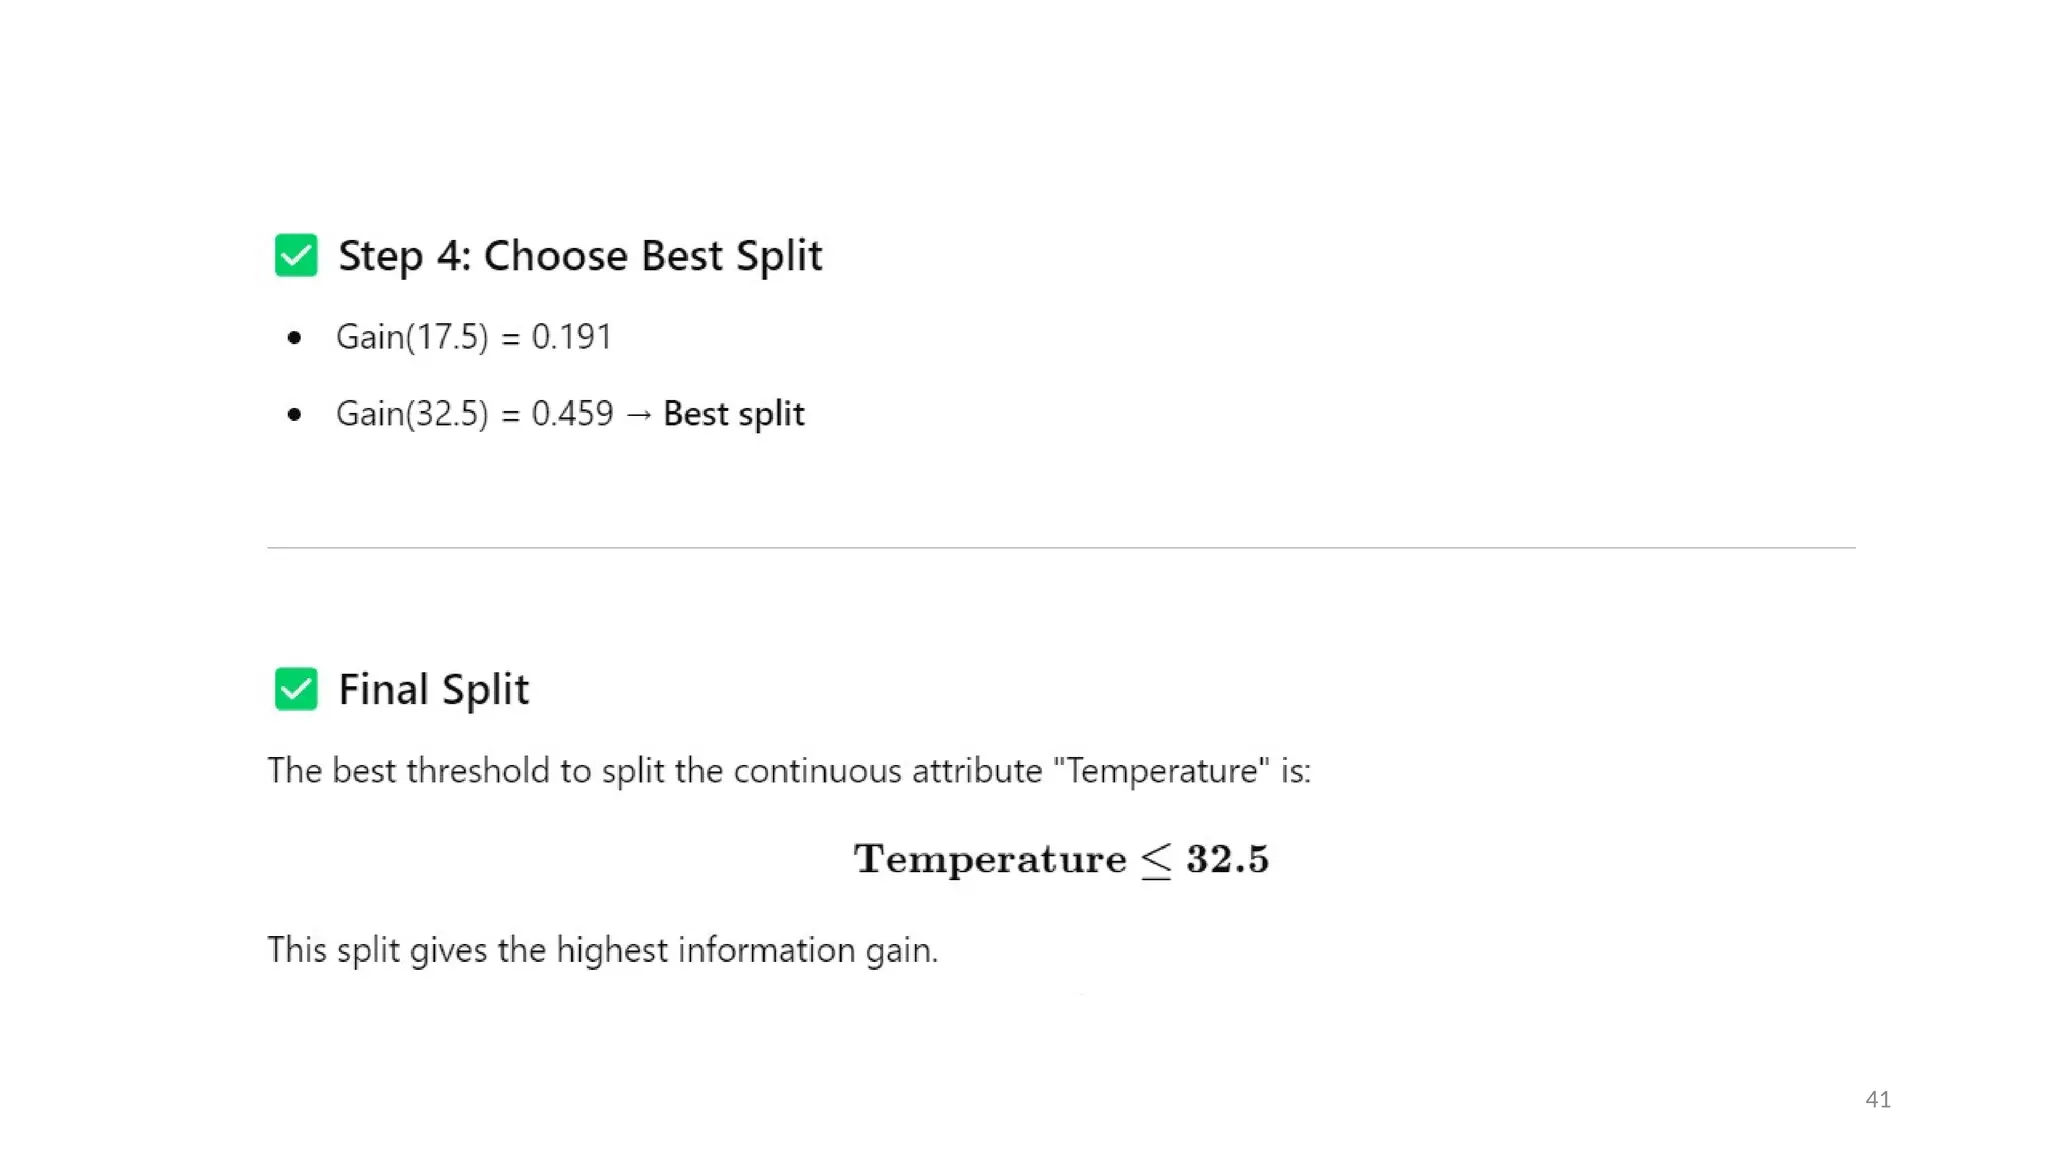
Task: Click the less-than-or-equal symbol in the formula
Action: coord(1156,860)
